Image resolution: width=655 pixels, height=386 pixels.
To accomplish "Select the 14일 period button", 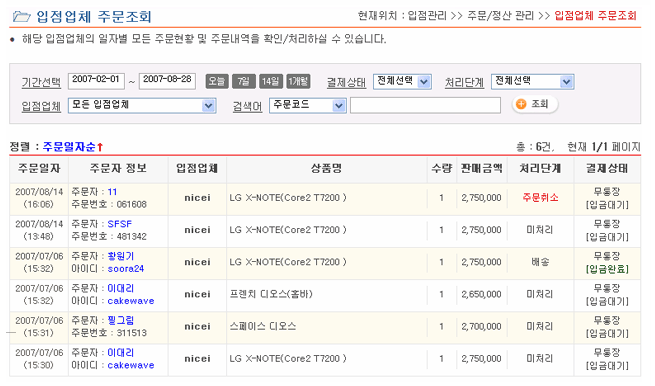I will click(271, 81).
